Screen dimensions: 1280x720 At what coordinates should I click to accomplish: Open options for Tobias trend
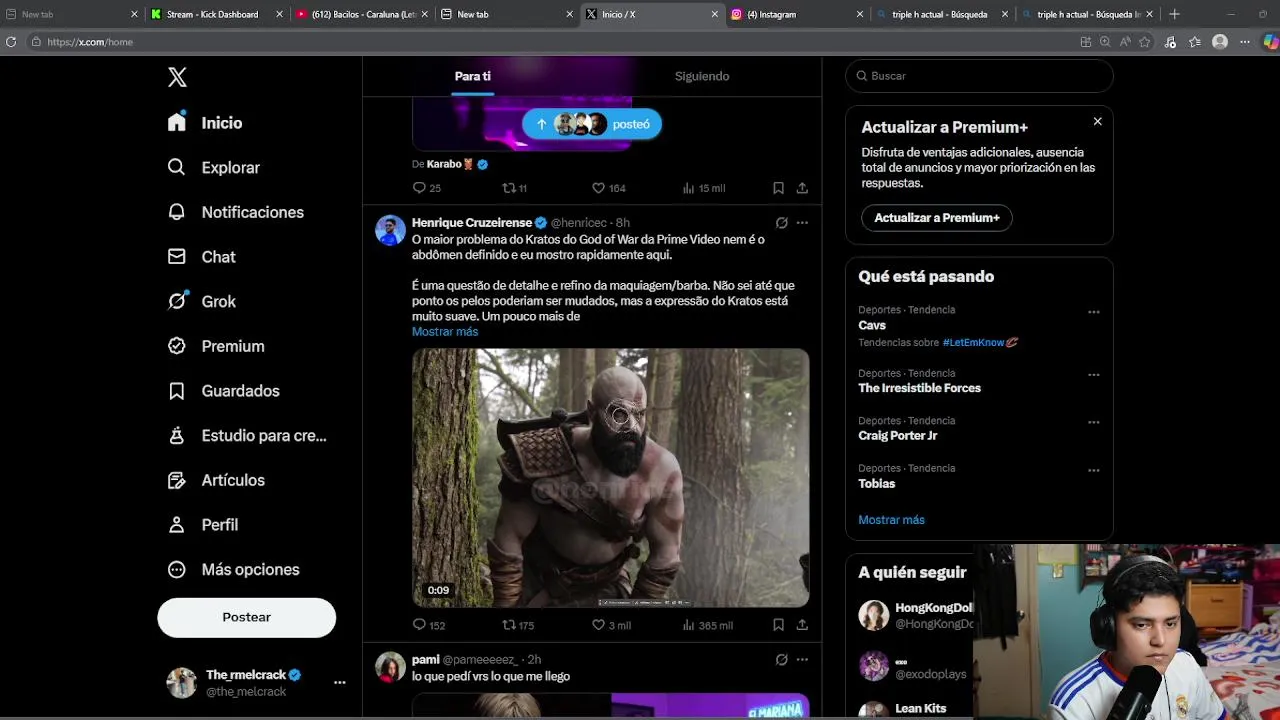[1094, 470]
